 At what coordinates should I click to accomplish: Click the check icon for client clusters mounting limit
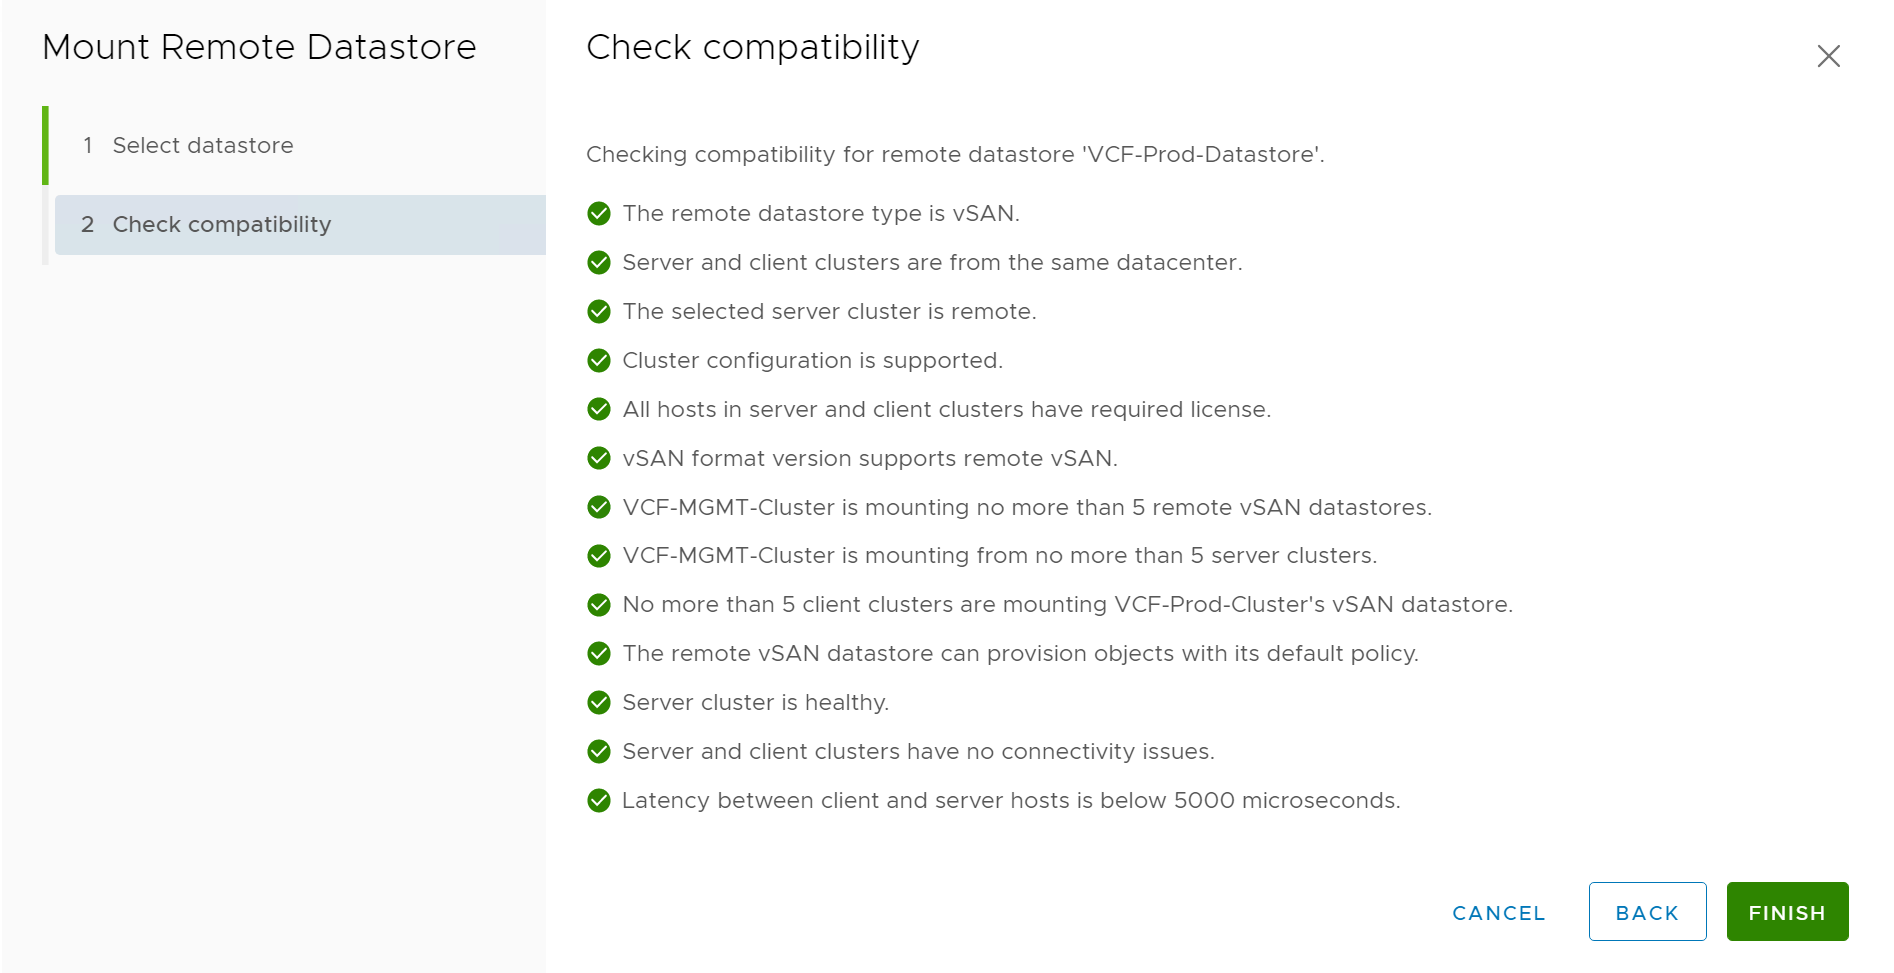pyautogui.click(x=599, y=604)
